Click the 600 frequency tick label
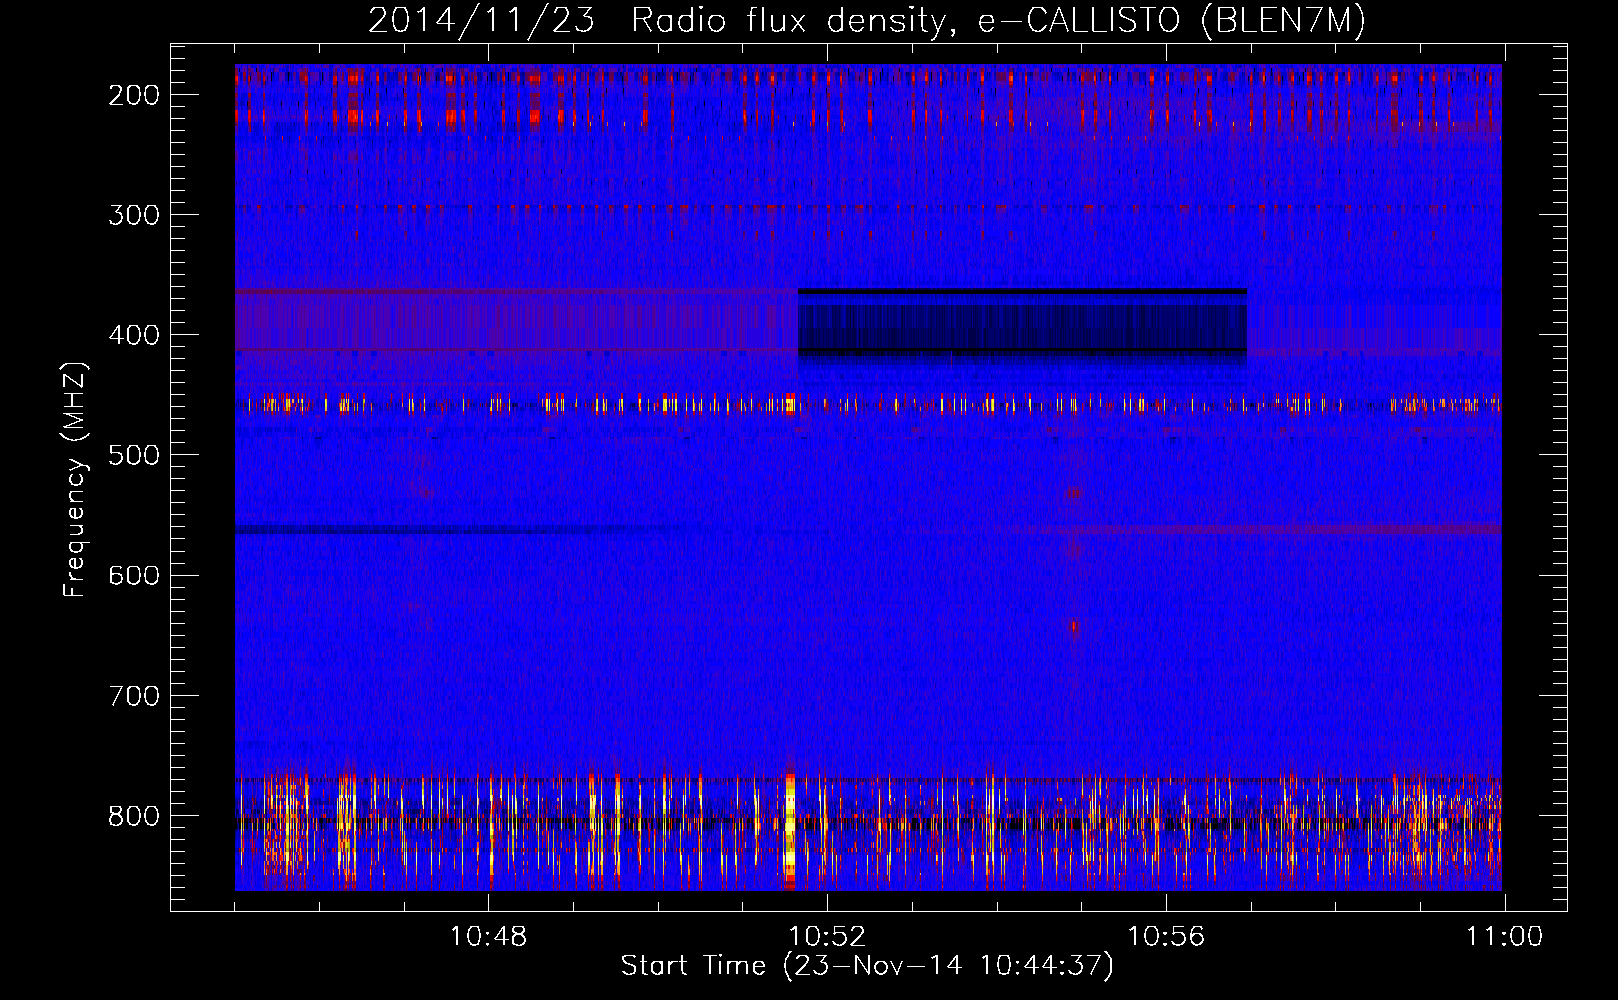Viewport: 1618px width, 1000px height. (134, 575)
